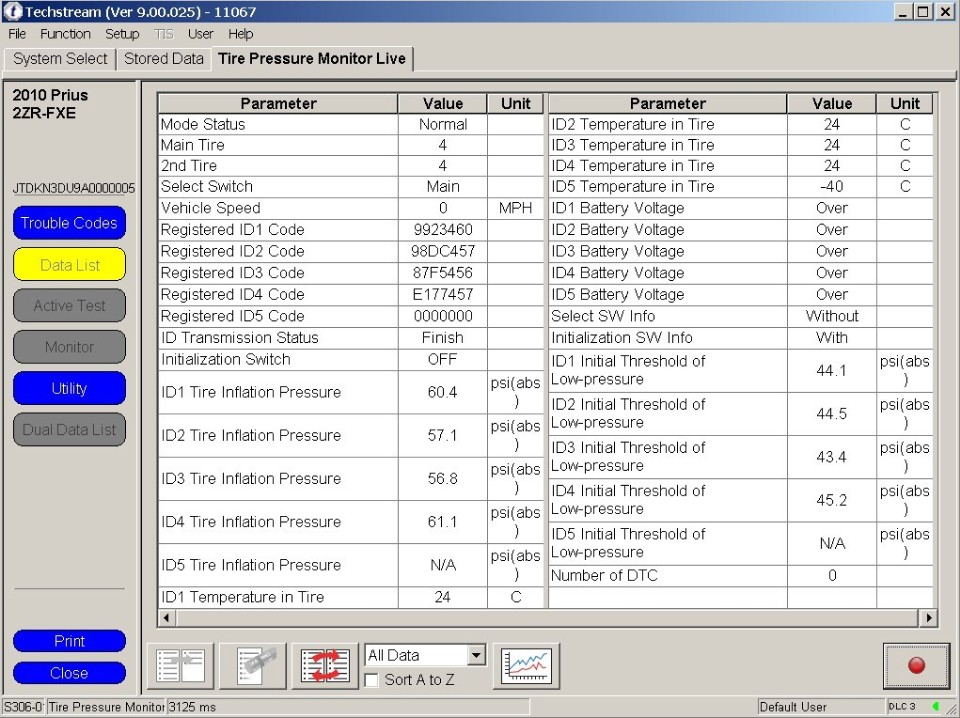Click the ID2 Initial Threshold value 44.5
This screenshot has height=718, width=960.
click(x=831, y=414)
